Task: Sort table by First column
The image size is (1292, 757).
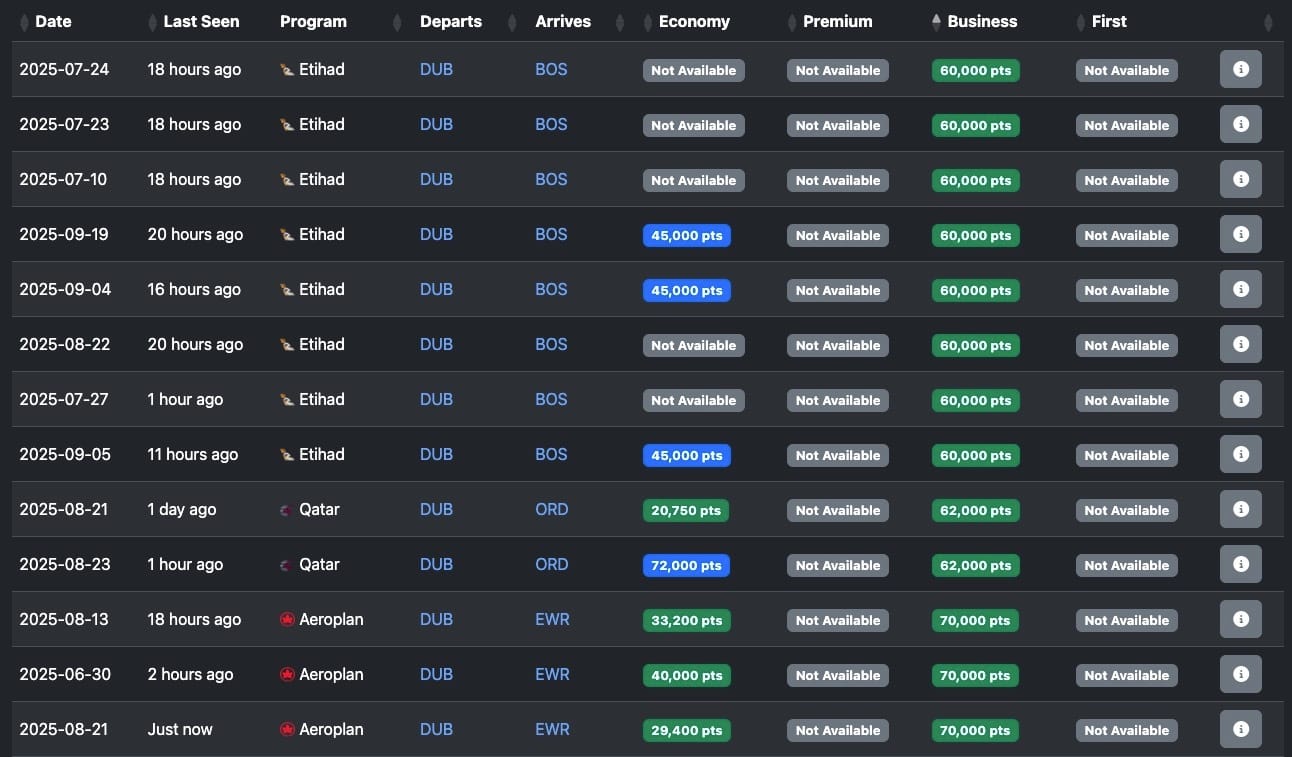Action: (x=1109, y=21)
